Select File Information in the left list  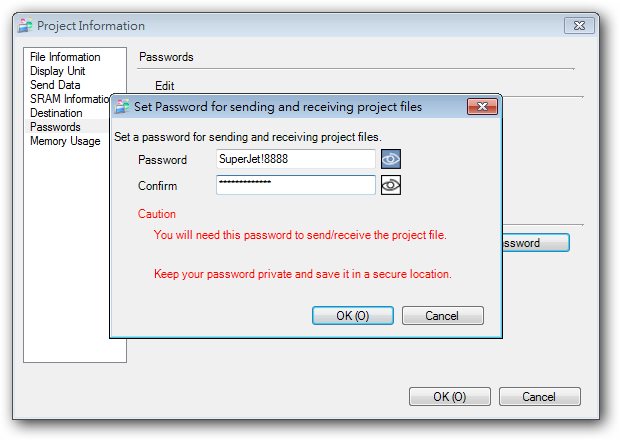coord(65,58)
